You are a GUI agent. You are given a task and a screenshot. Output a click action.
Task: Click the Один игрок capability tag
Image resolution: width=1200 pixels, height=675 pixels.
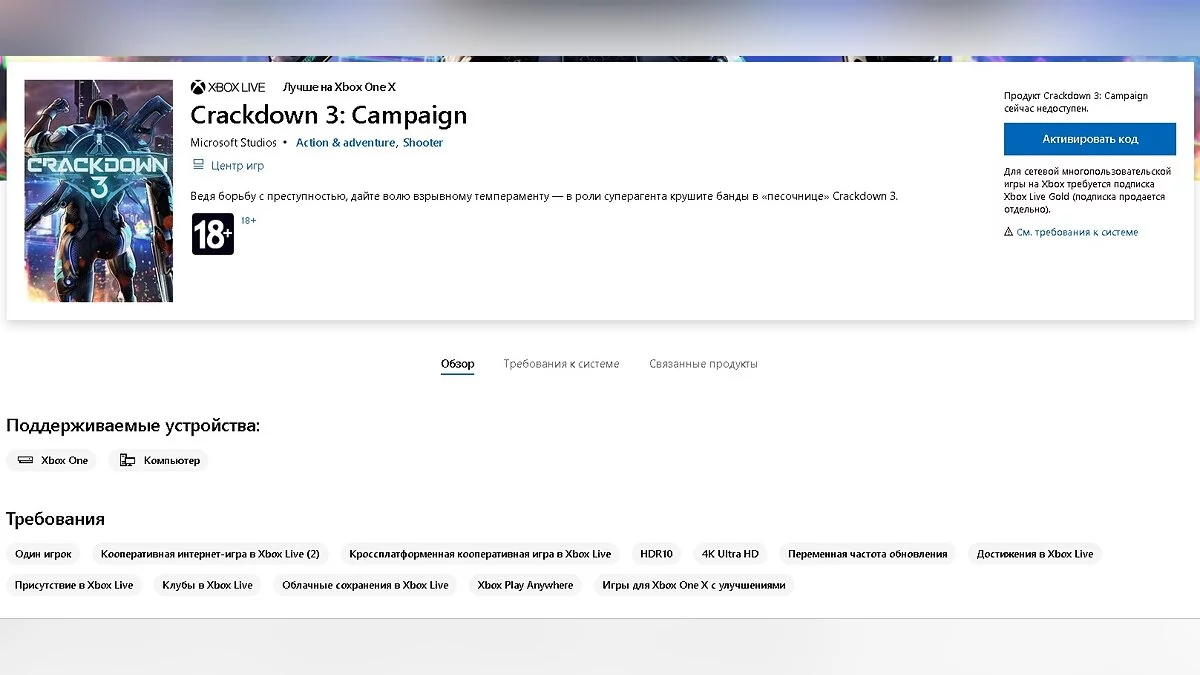pyautogui.click(x=43, y=554)
